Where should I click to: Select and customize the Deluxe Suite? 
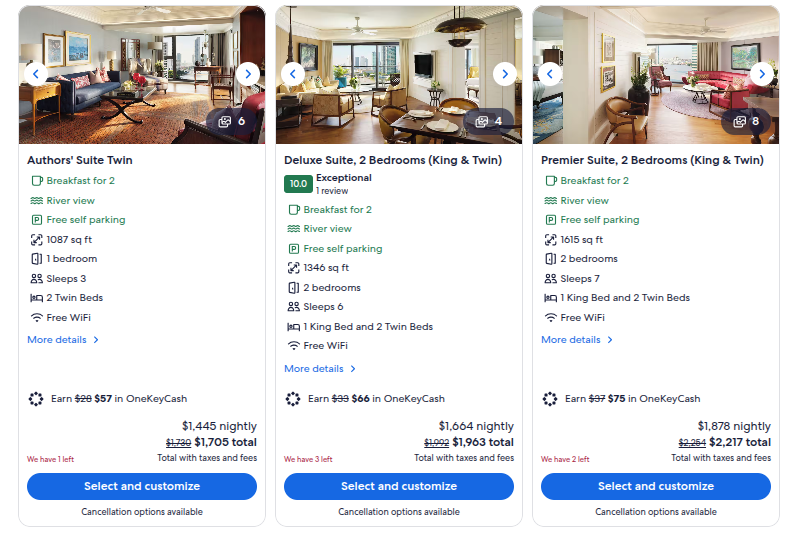click(x=399, y=487)
